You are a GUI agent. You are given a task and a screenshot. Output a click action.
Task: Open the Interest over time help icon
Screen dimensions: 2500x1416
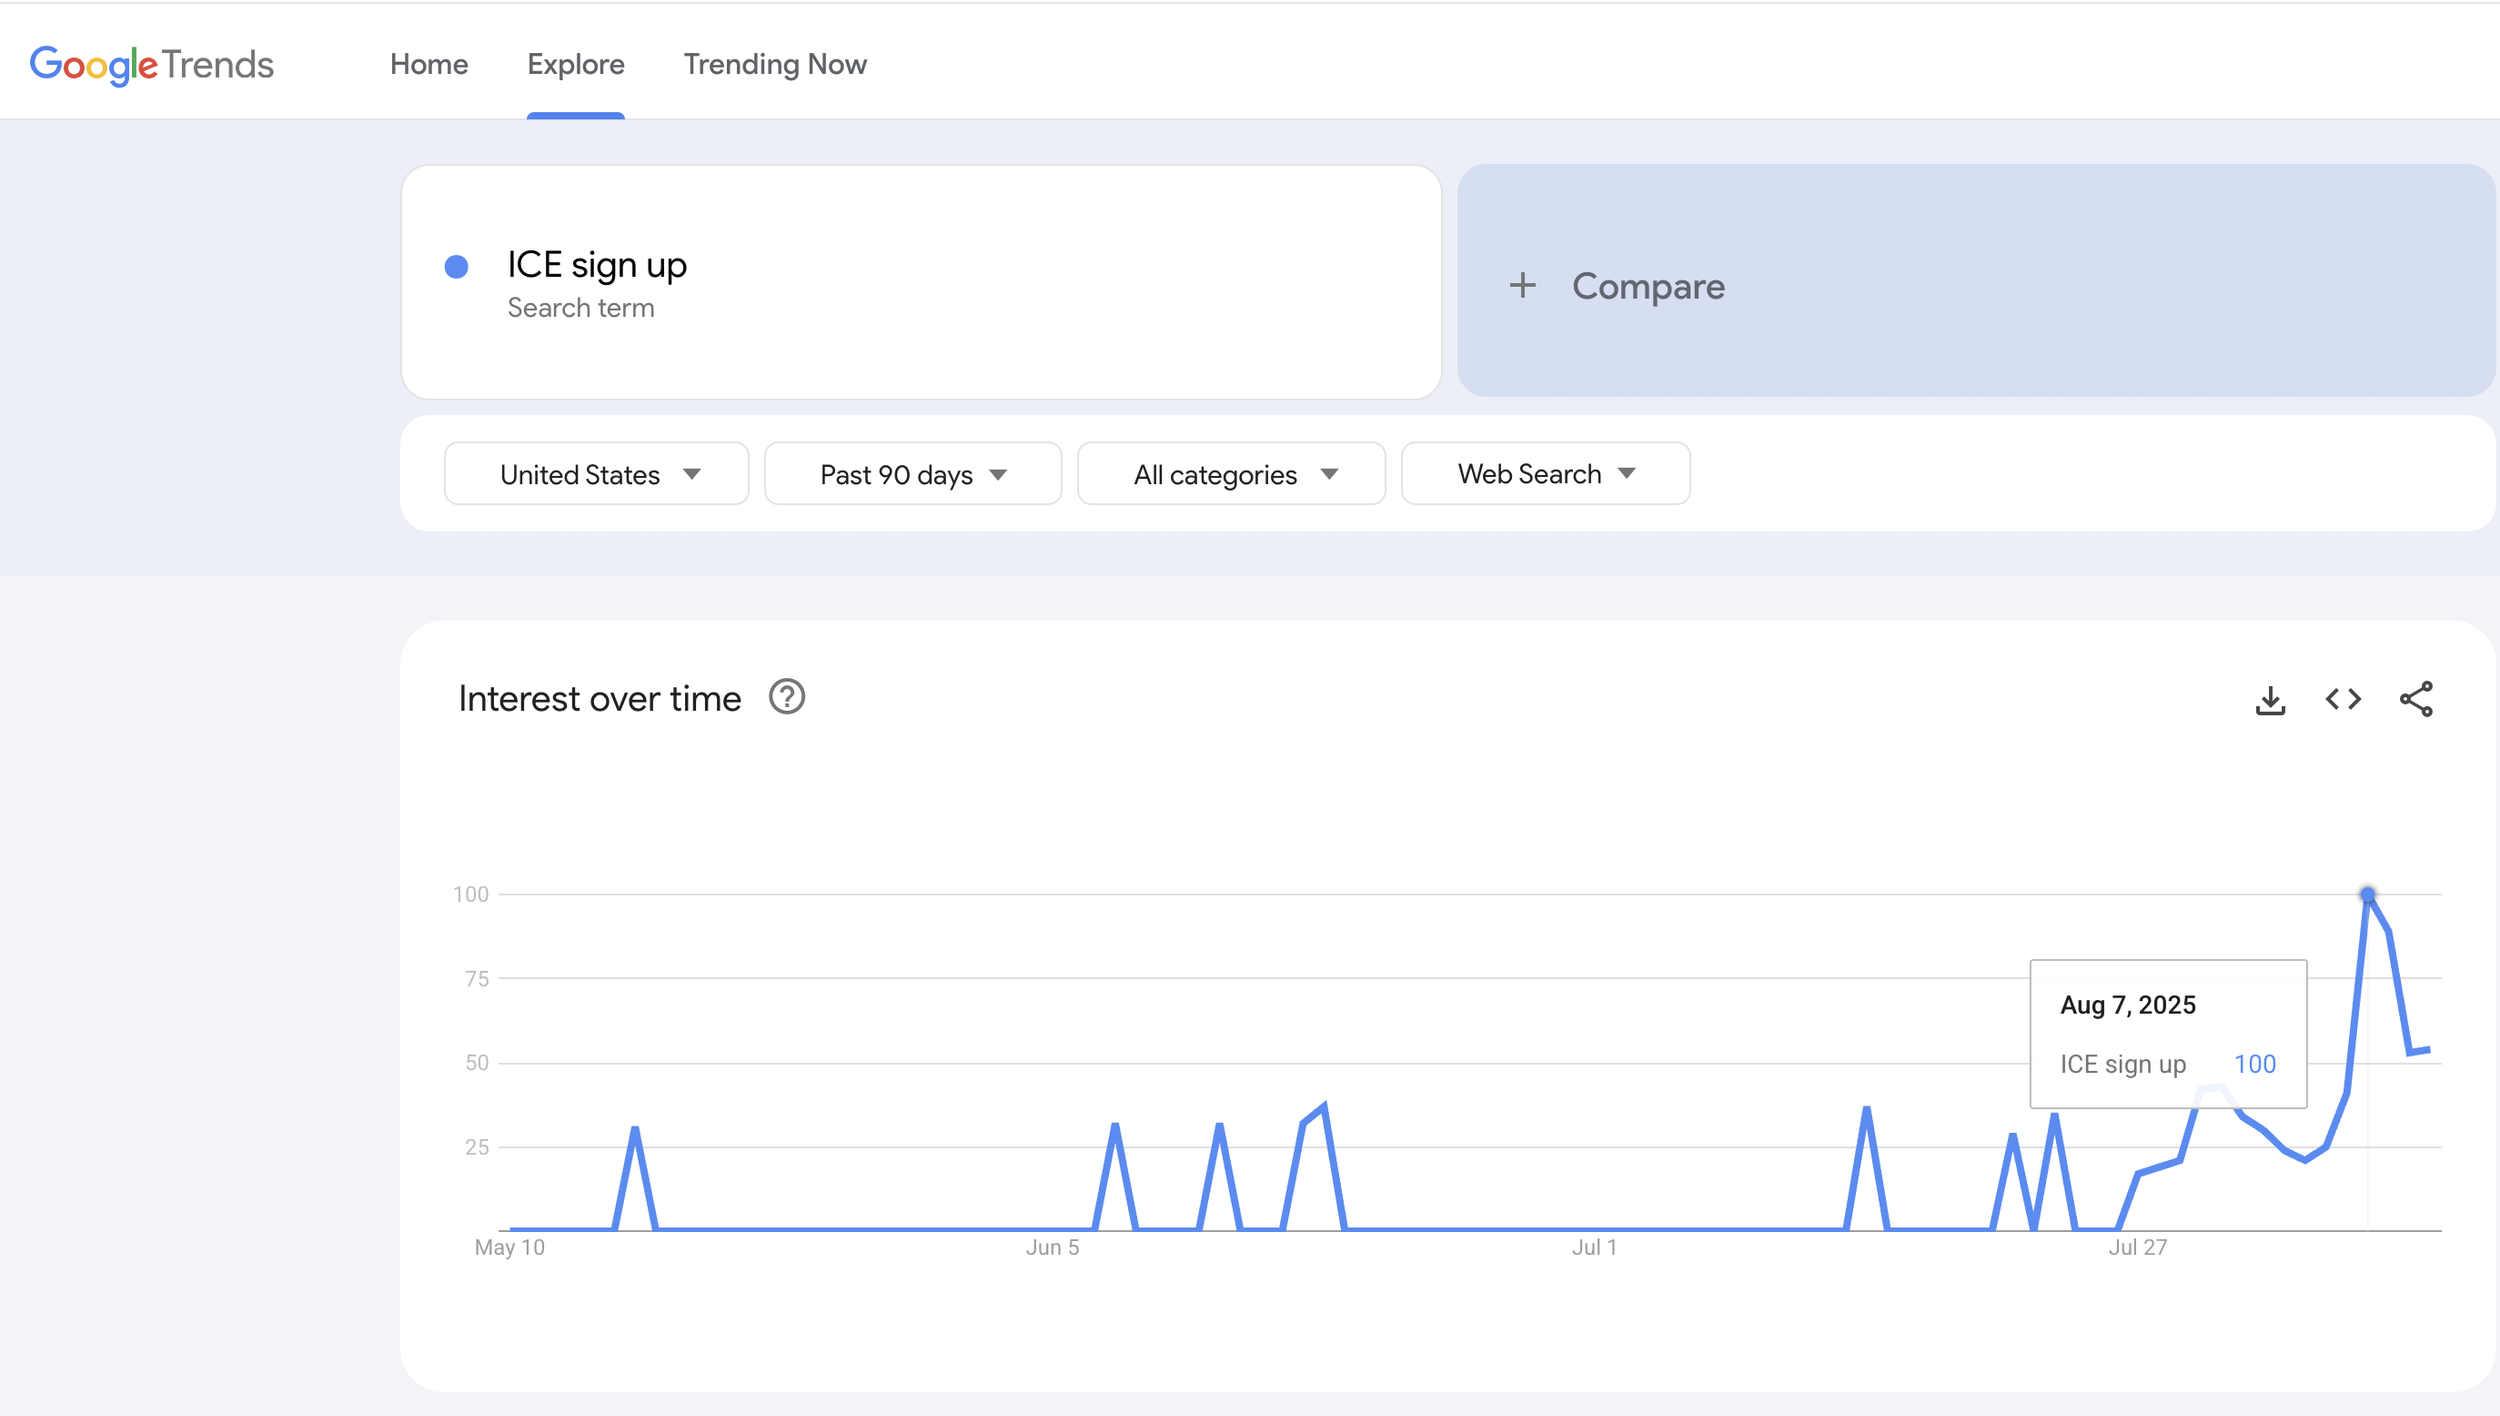click(787, 697)
